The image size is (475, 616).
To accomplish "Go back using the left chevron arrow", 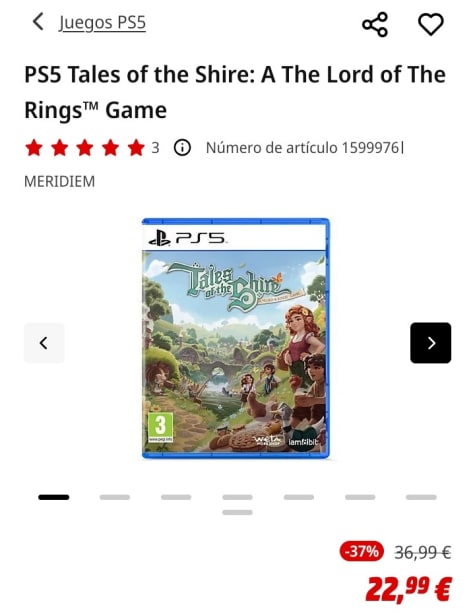I will (x=38, y=22).
